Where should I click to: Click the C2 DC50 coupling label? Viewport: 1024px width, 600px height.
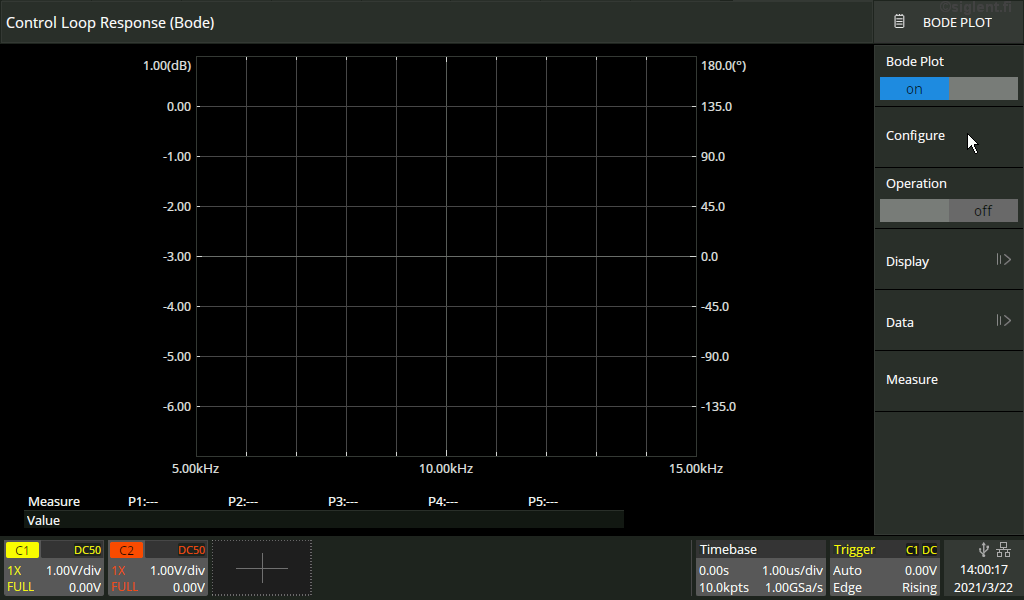pyautogui.click(x=191, y=550)
